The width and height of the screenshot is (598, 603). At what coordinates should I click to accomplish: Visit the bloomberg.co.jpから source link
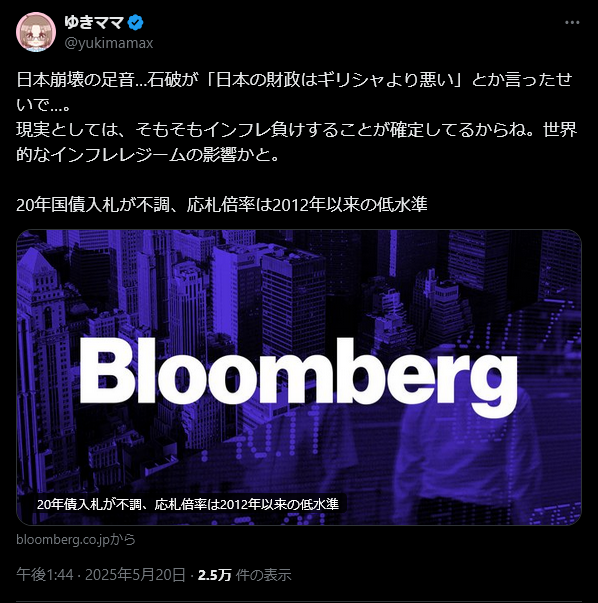click(76, 539)
